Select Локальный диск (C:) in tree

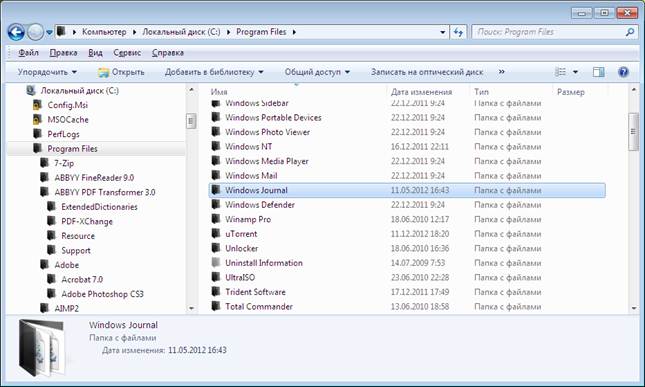click(x=79, y=90)
